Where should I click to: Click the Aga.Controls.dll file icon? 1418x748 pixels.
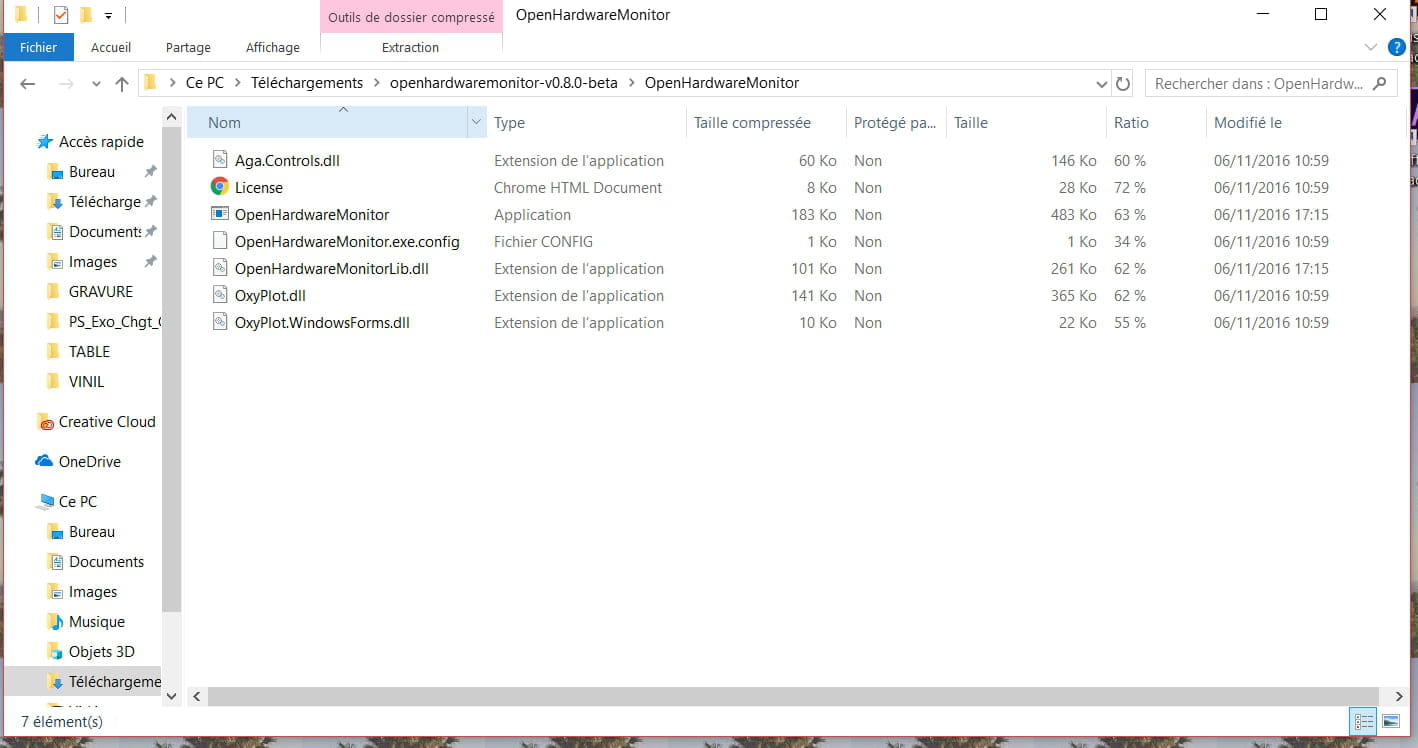[x=220, y=160]
